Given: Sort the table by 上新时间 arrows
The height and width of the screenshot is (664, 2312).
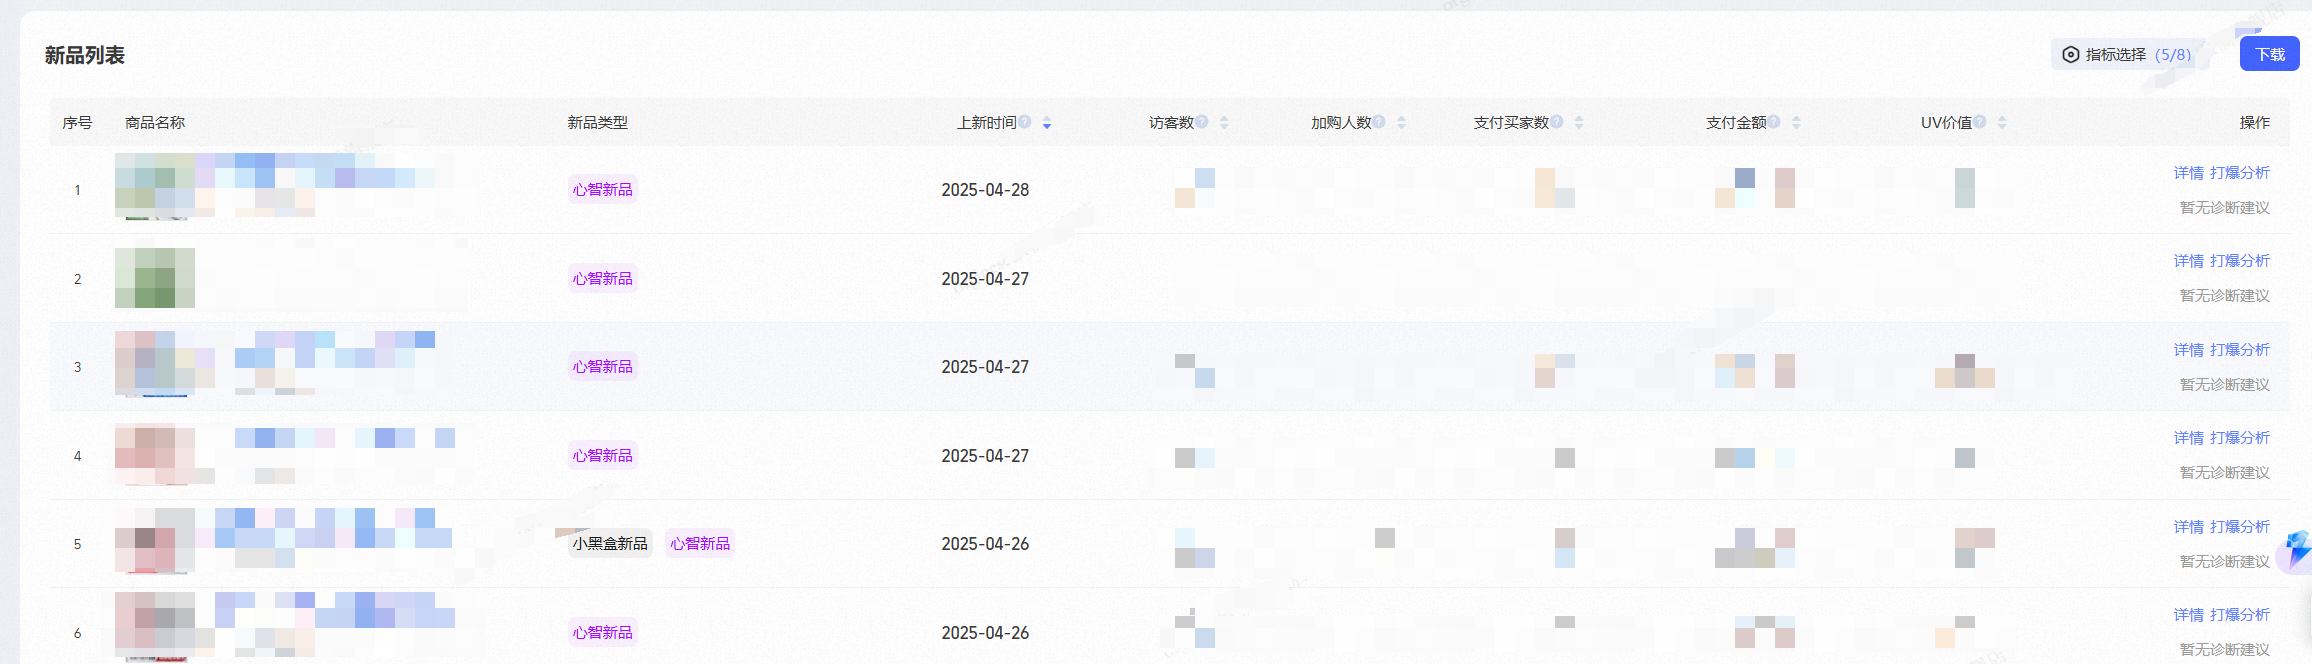Looking at the screenshot, I should pyautogui.click(x=1047, y=123).
